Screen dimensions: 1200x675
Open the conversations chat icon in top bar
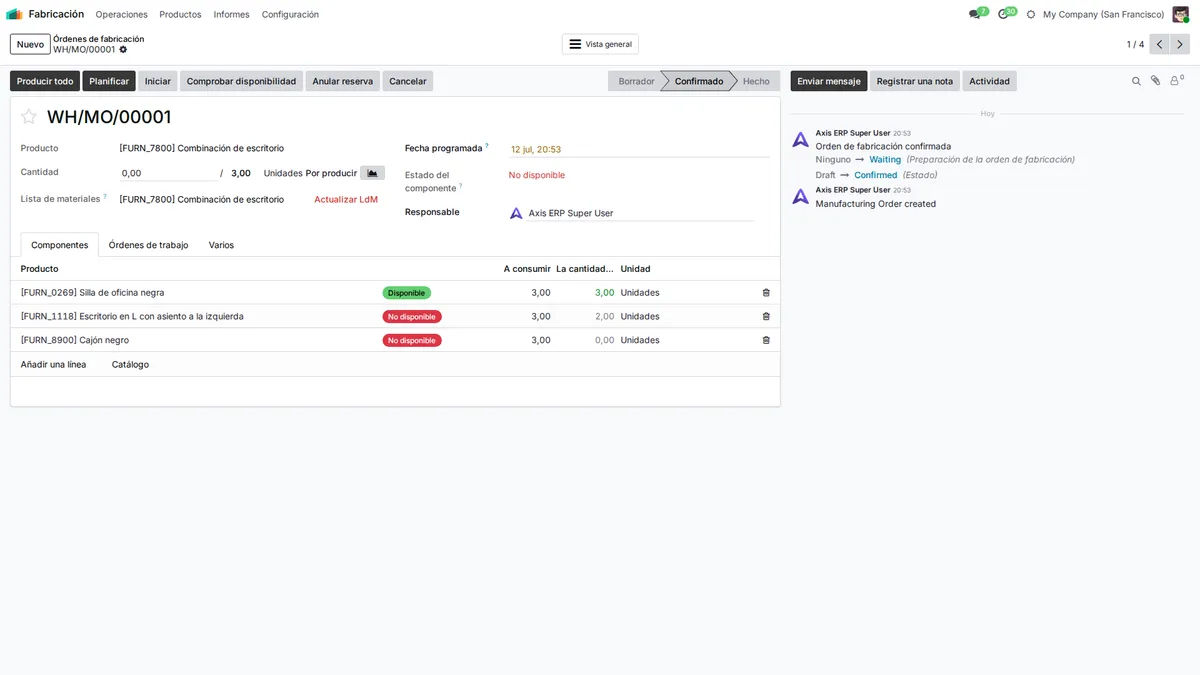(977, 14)
